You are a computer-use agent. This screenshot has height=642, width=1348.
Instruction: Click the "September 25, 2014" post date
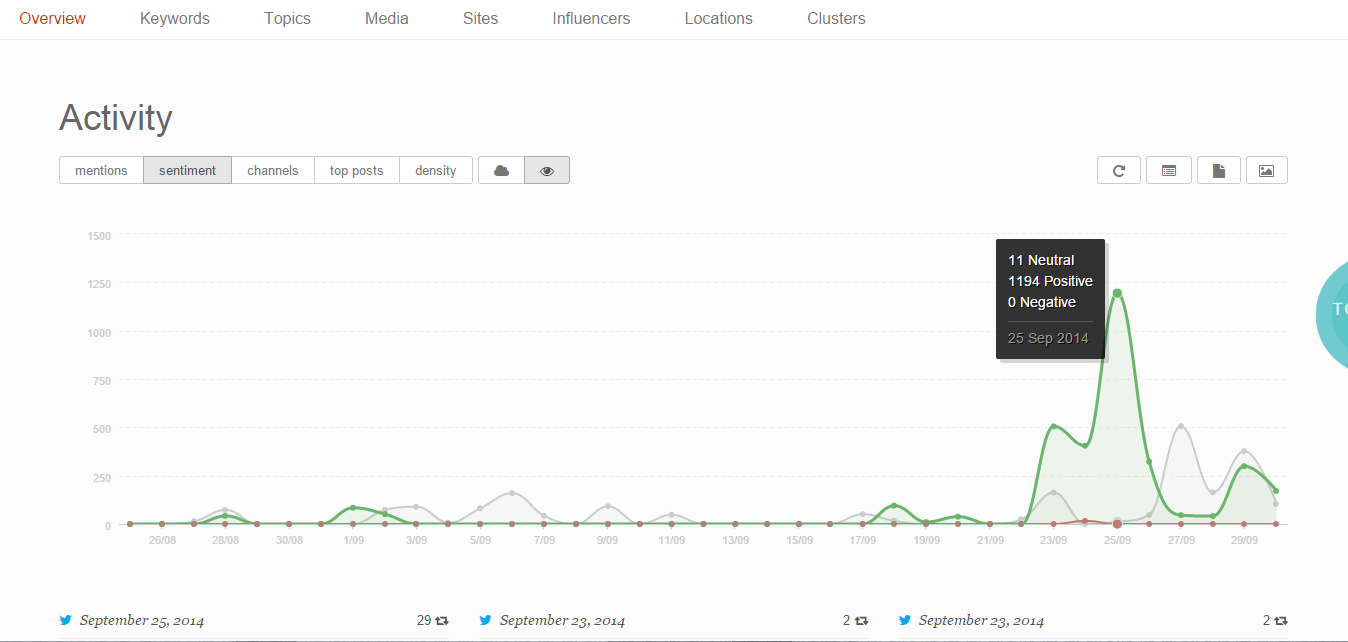142,620
